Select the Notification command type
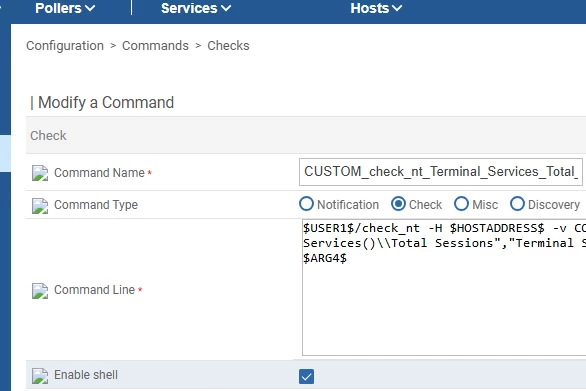Viewport: 586px width, 391px height. 306,204
